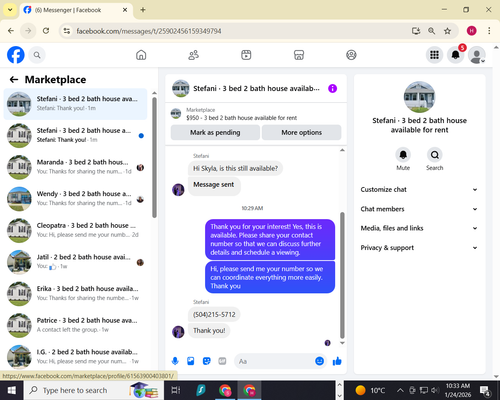
Task: Open the Facebook search icon
Action: coord(37,55)
